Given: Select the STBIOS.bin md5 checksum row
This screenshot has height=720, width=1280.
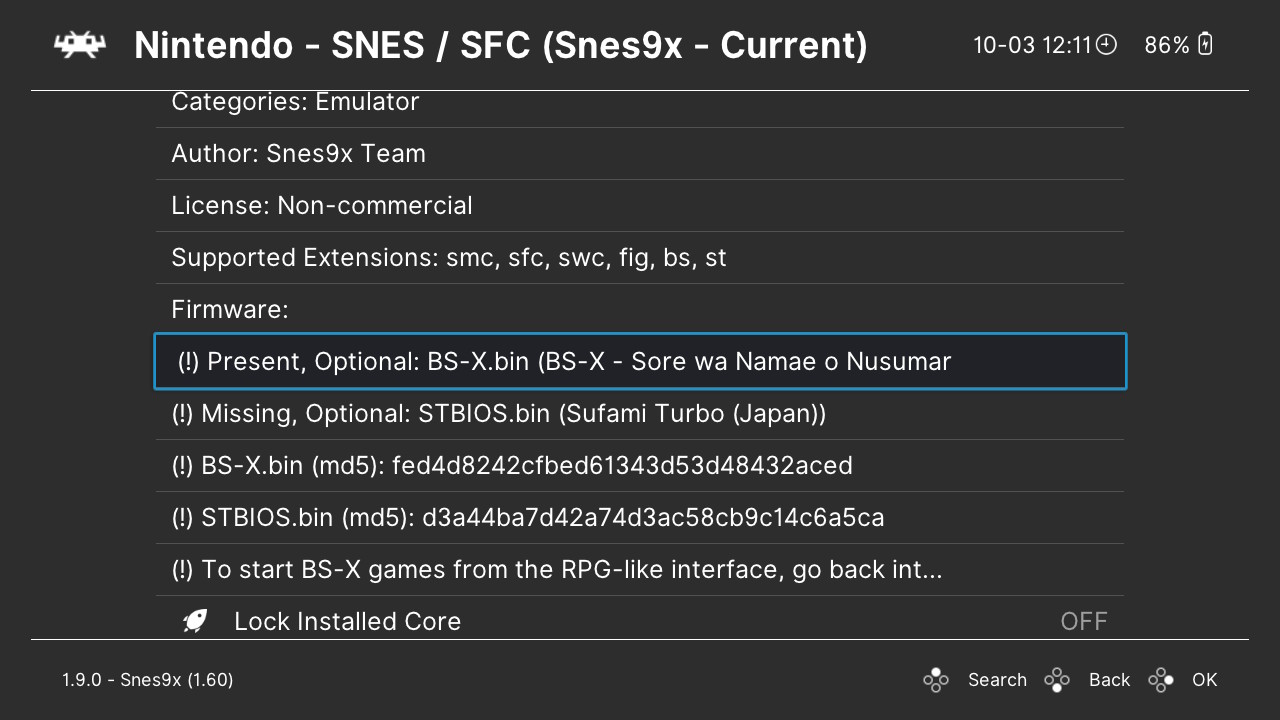Looking at the screenshot, I should point(640,517).
